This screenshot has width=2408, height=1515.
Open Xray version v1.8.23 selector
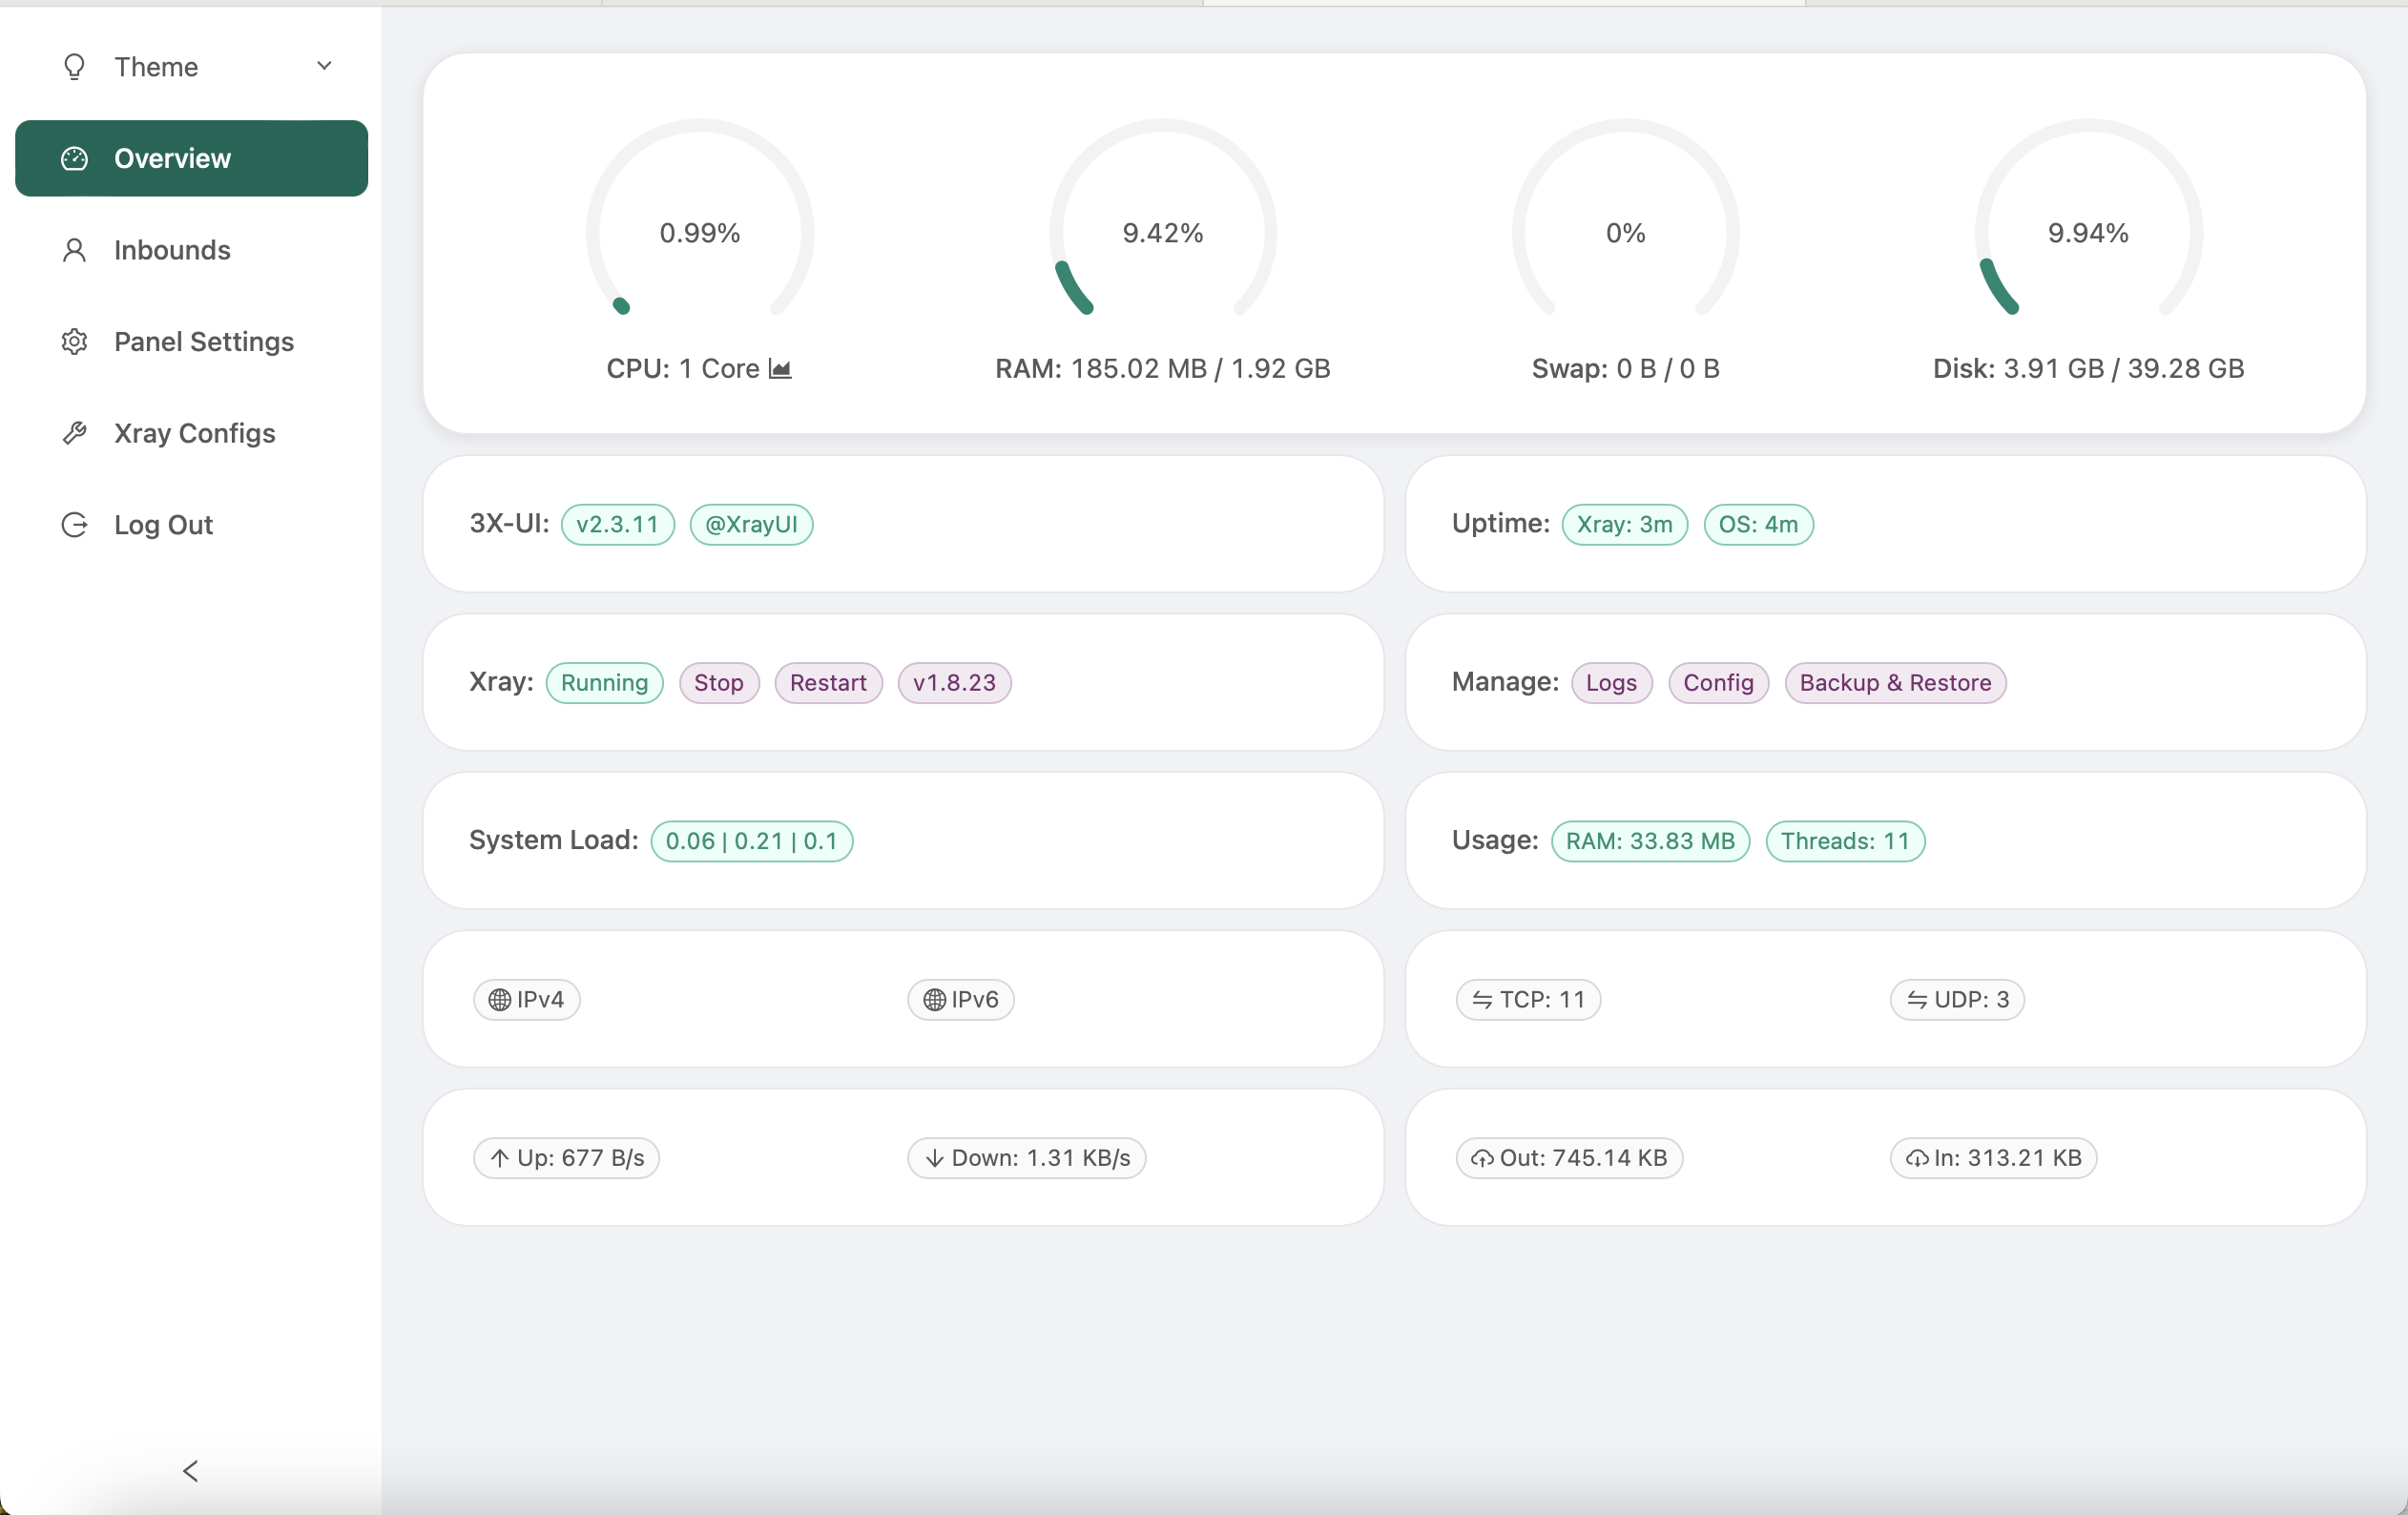(953, 683)
